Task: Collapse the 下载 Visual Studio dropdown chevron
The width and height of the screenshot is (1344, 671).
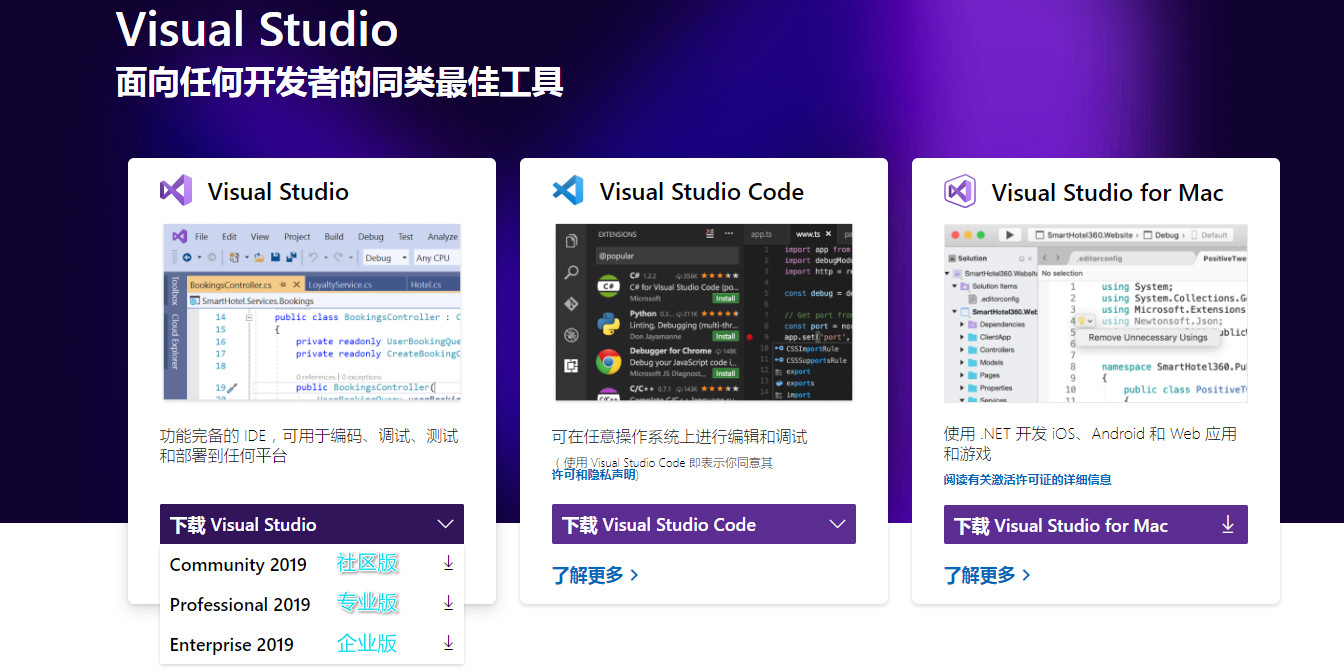Action: (446, 524)
